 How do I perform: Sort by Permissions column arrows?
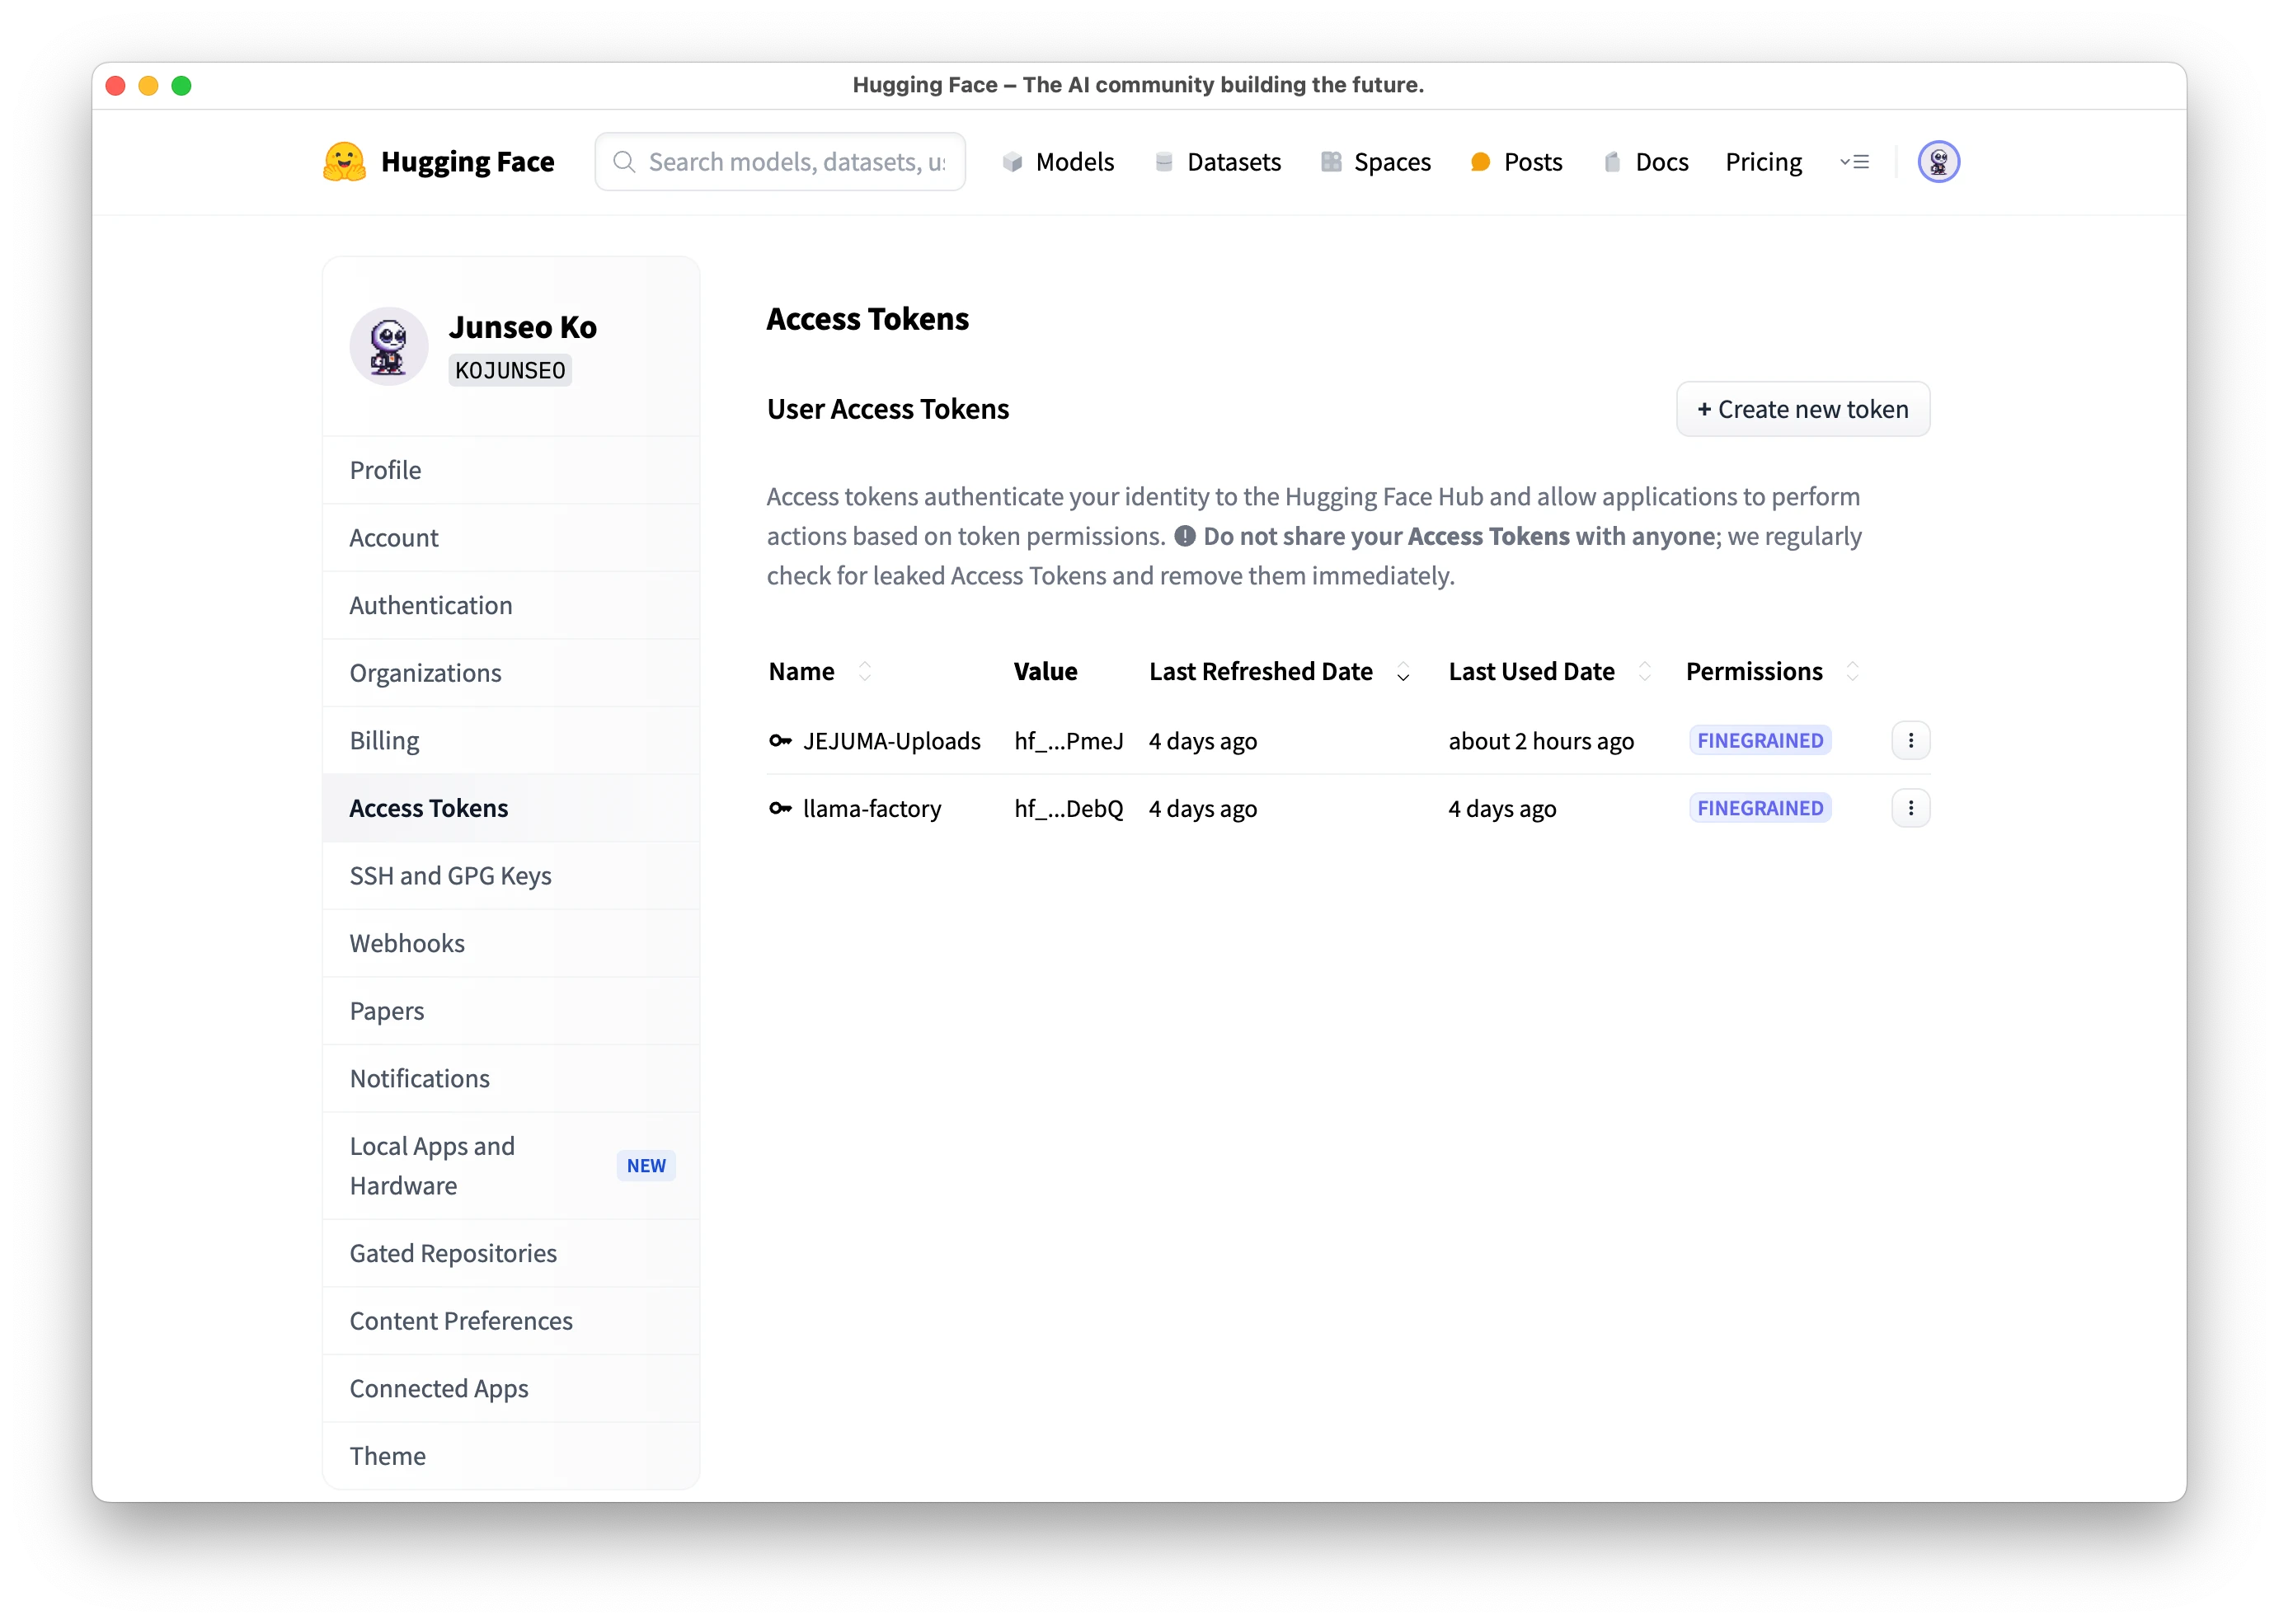(x=1852, y=672)
